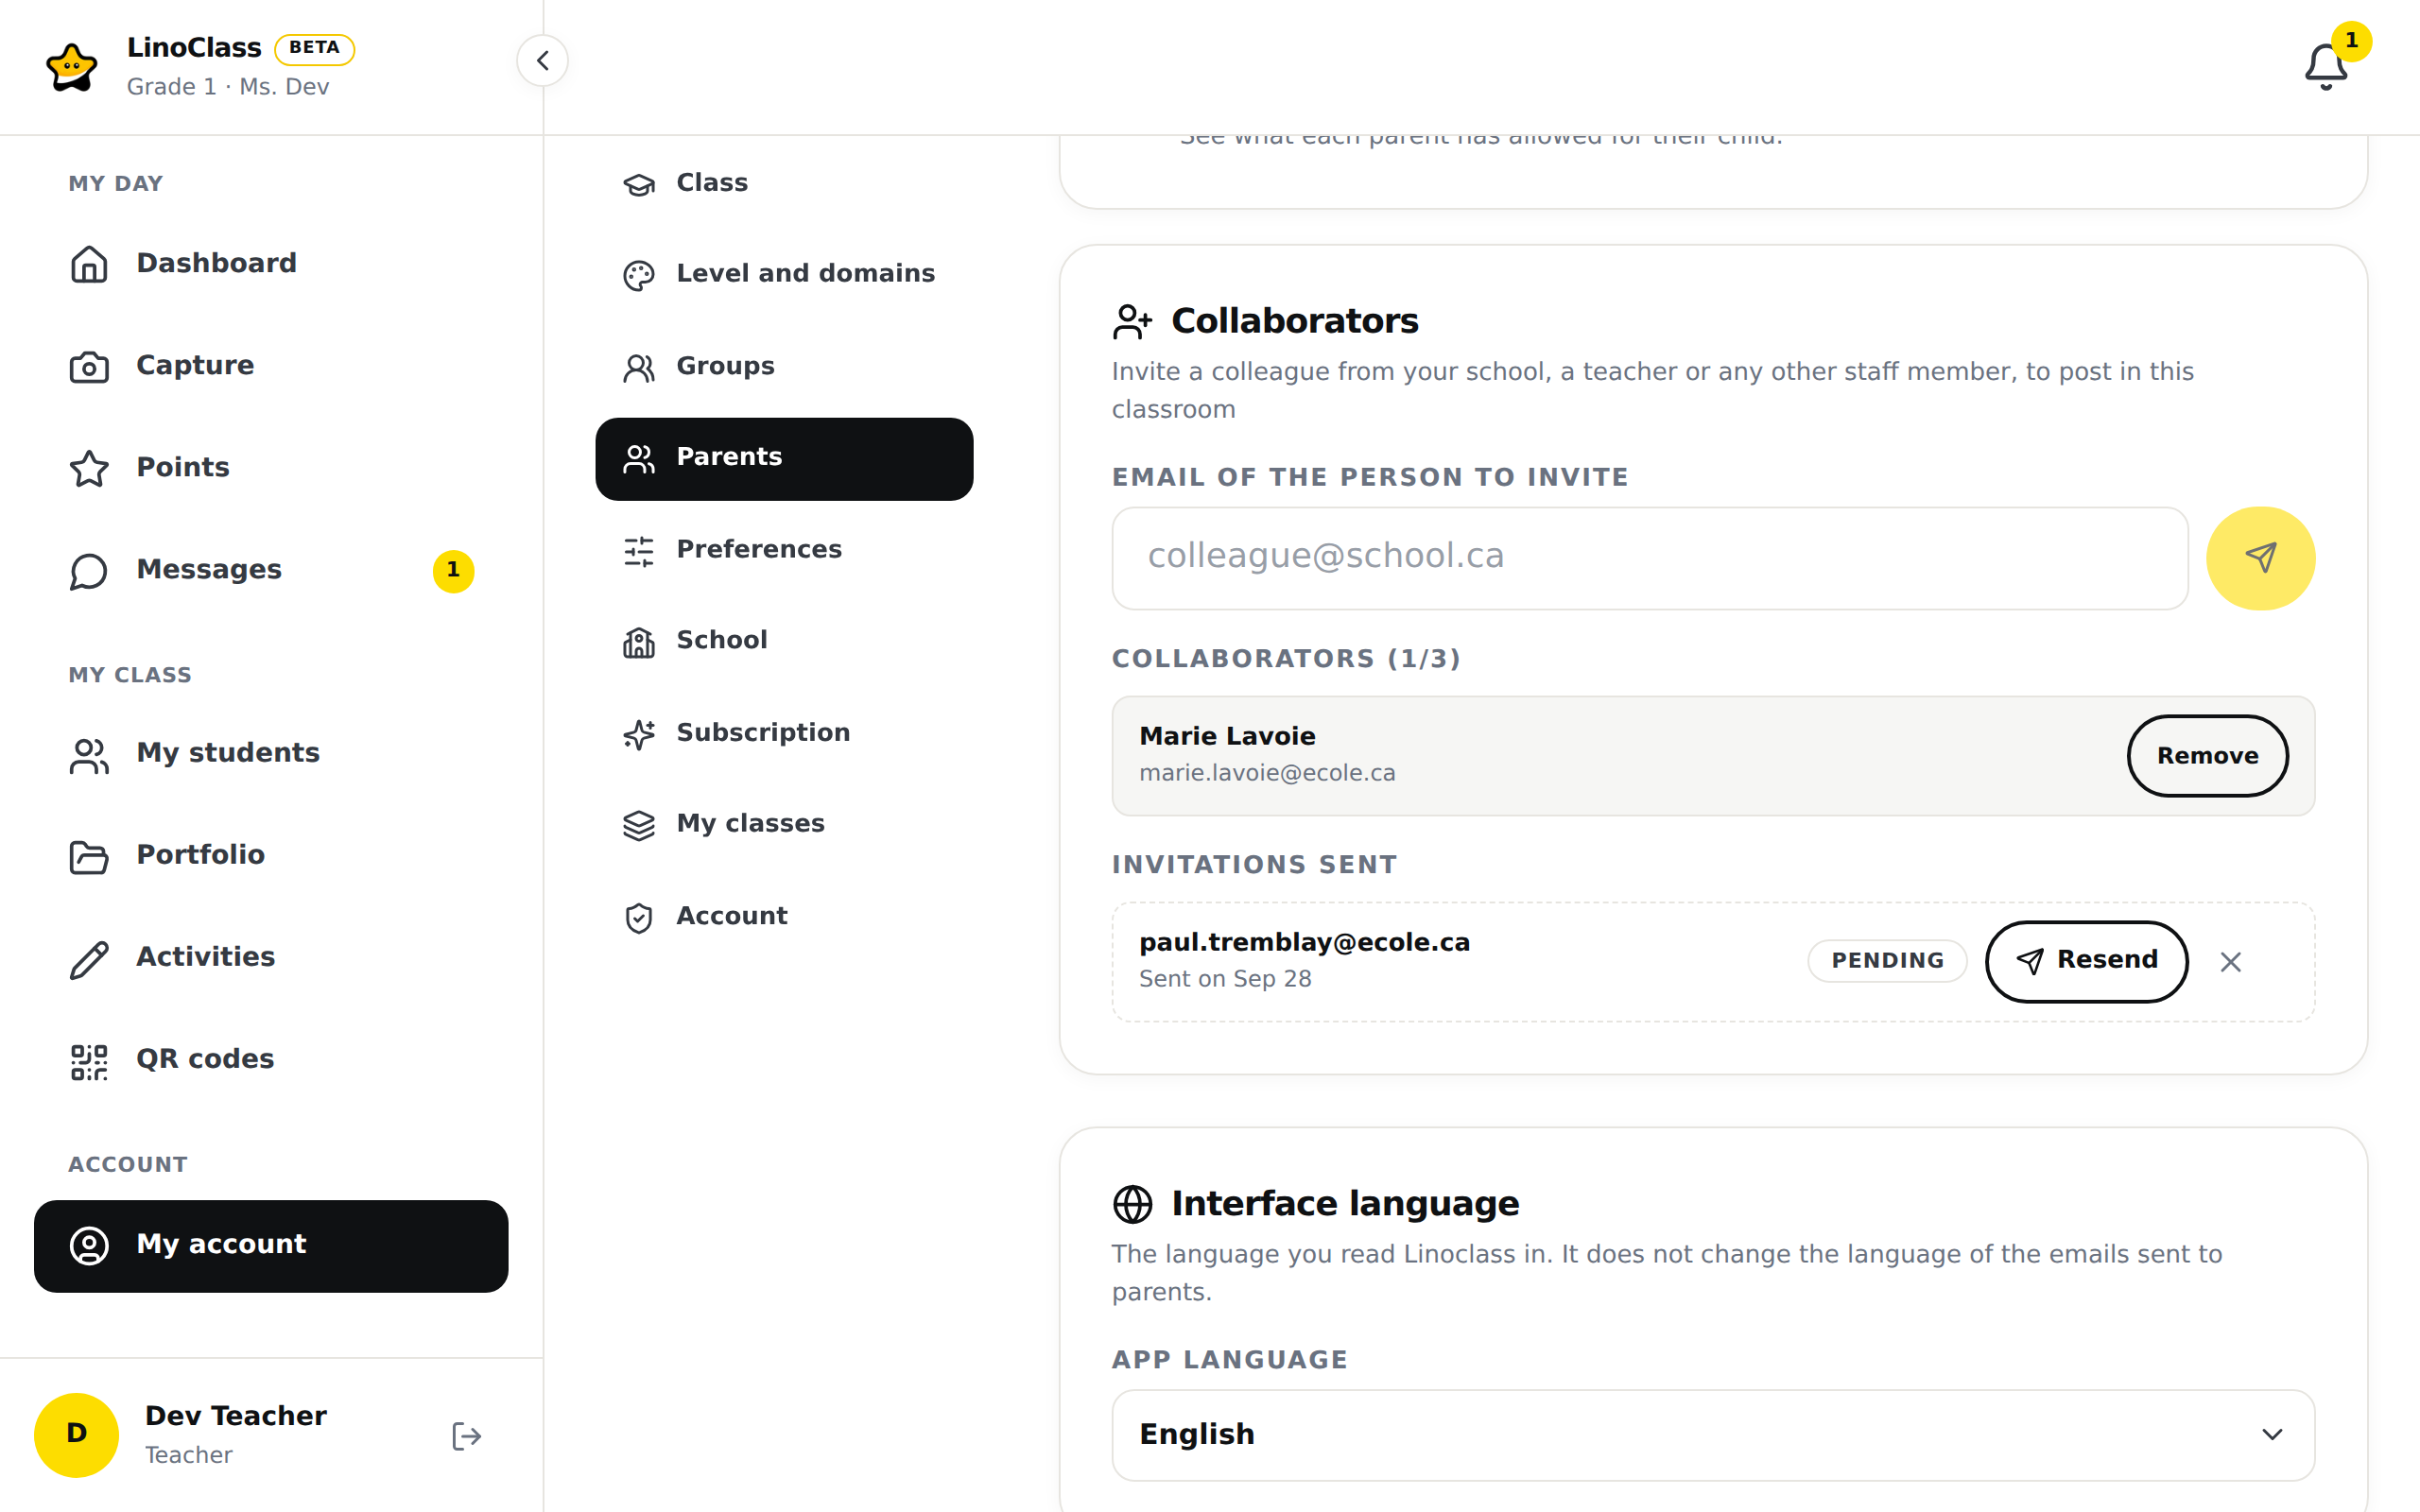
Task: Open Capture from the sidebar
Action: (271, 365)
